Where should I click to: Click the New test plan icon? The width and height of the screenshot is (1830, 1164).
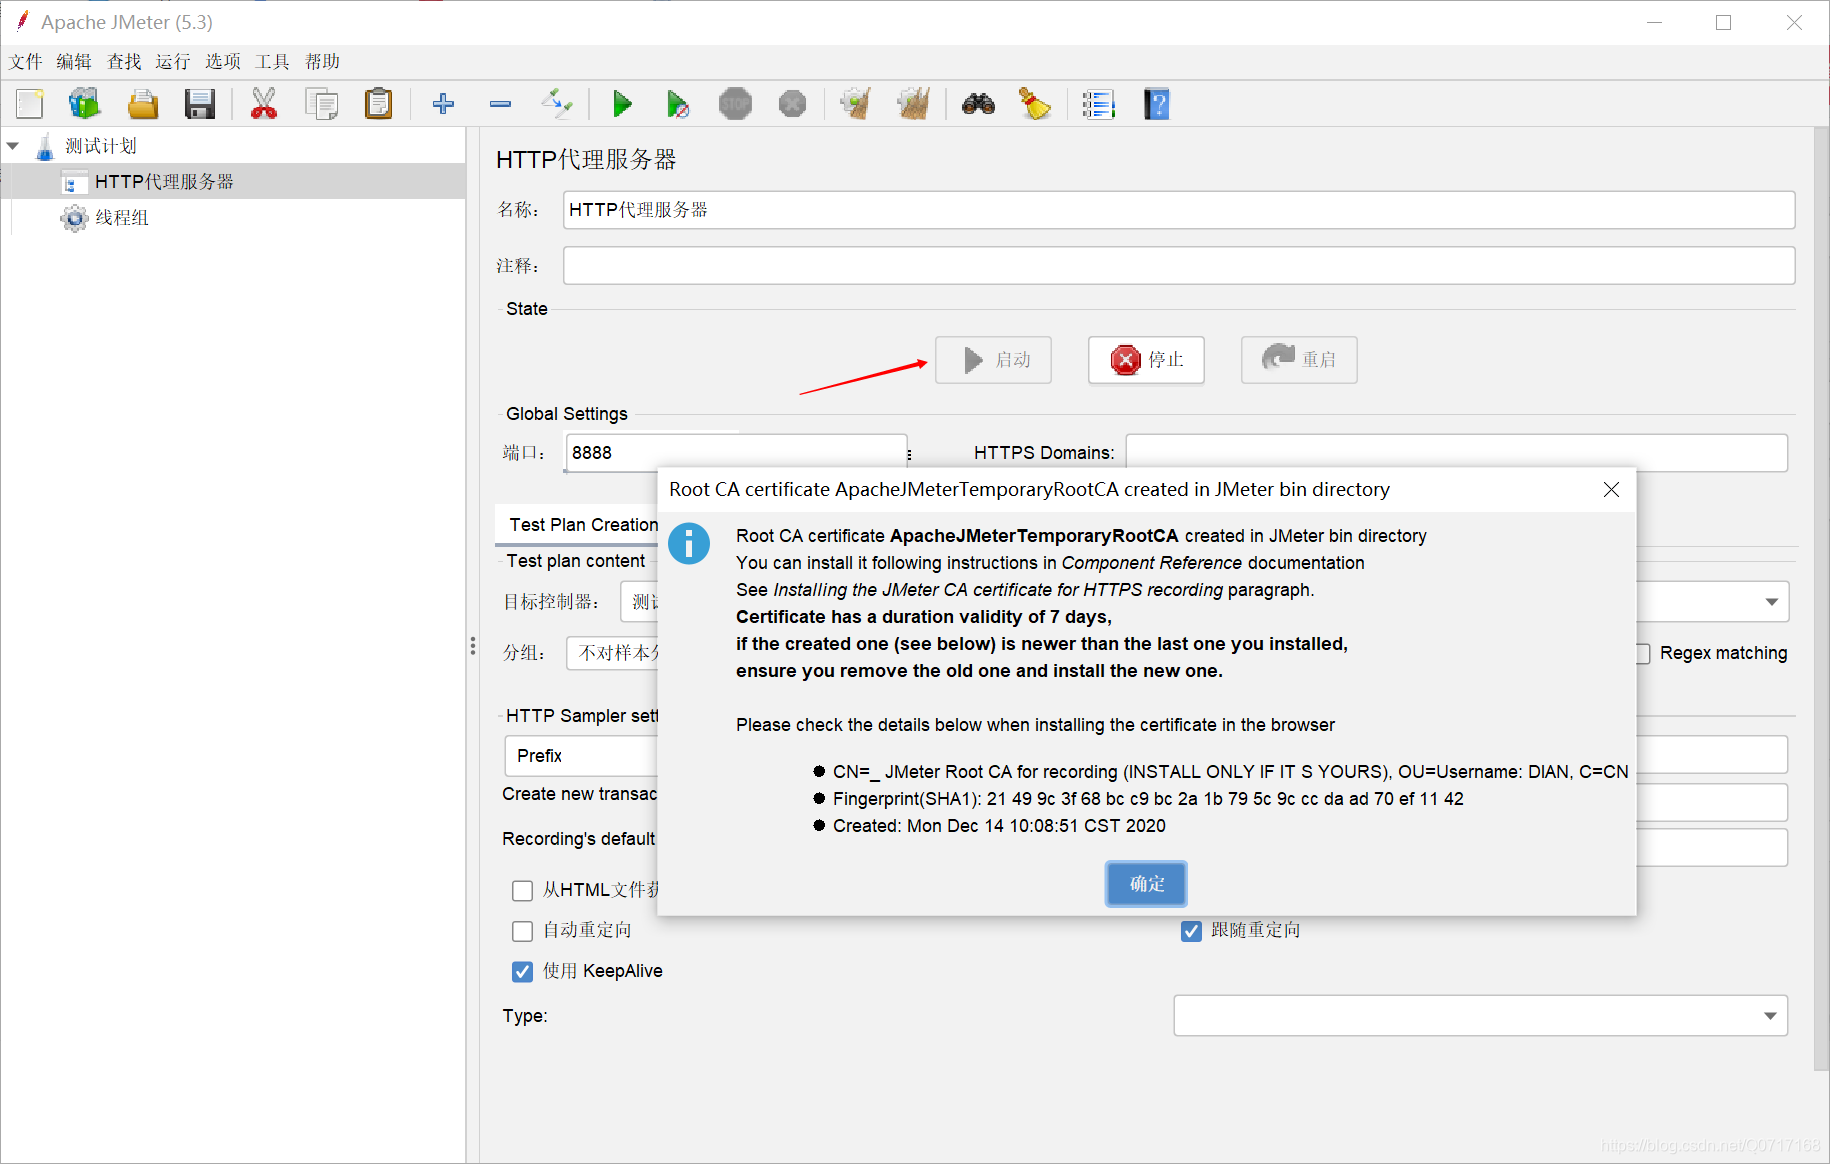(x=30, y=104)
